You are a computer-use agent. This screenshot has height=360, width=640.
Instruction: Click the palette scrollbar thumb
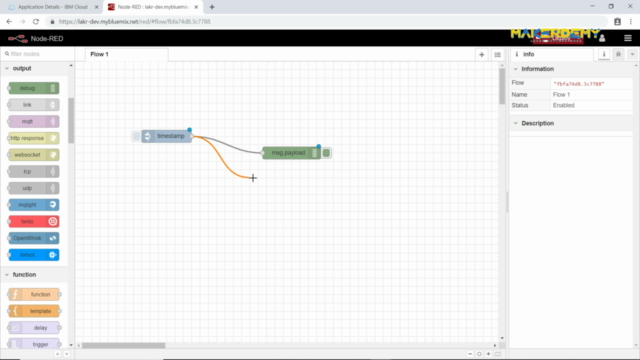71,121
